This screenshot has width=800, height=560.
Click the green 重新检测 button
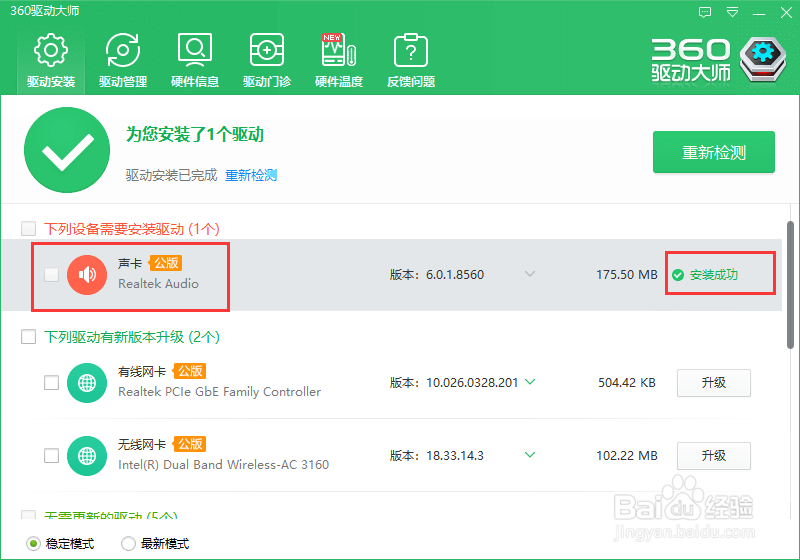coord(714,152)
